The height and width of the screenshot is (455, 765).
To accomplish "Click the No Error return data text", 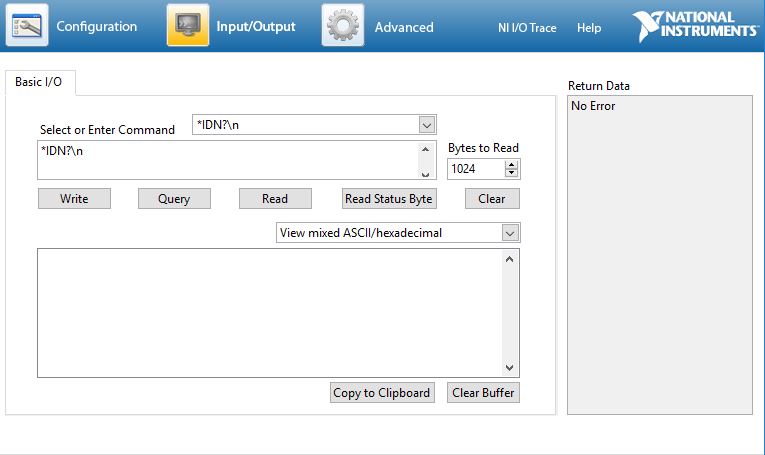I will pyautogui.click(x=593, y=106).
